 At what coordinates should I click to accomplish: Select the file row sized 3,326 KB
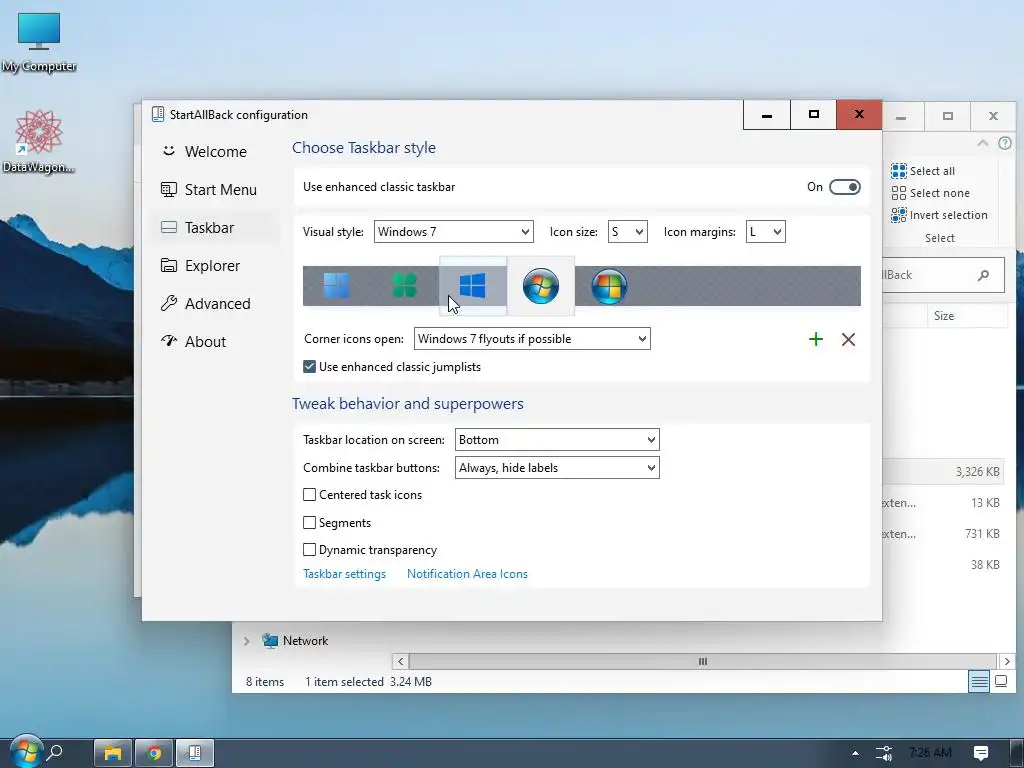[944, 472]
